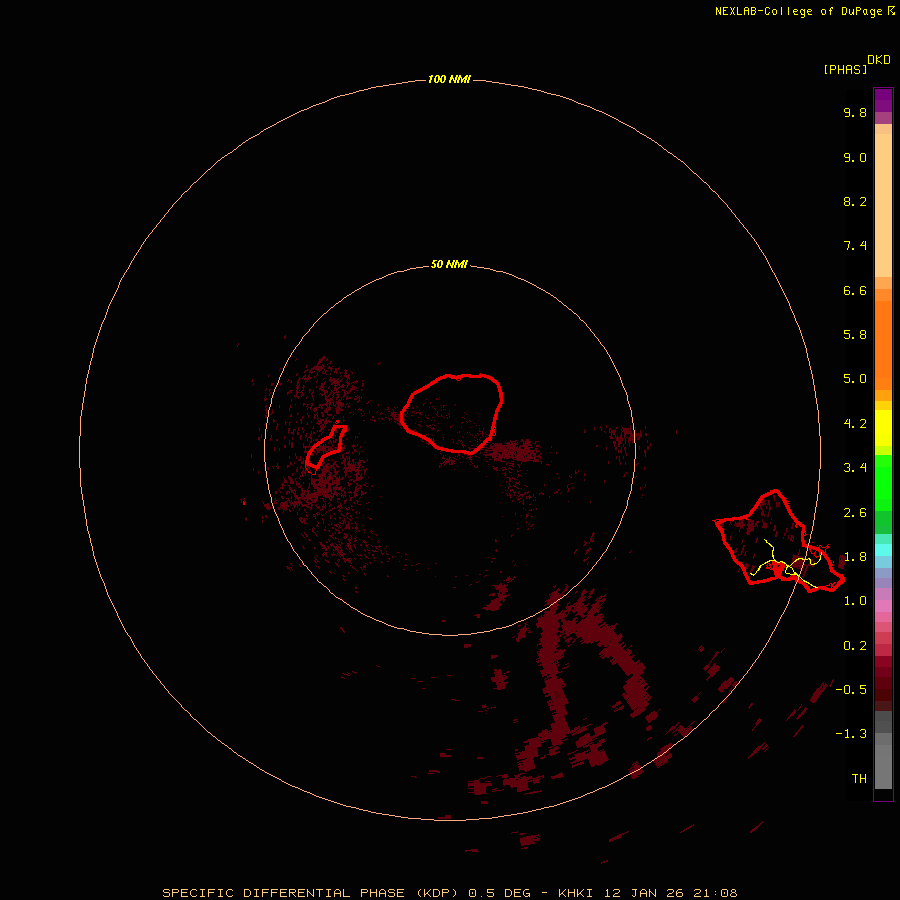Click the 8.2 scale value

[855, 201]
